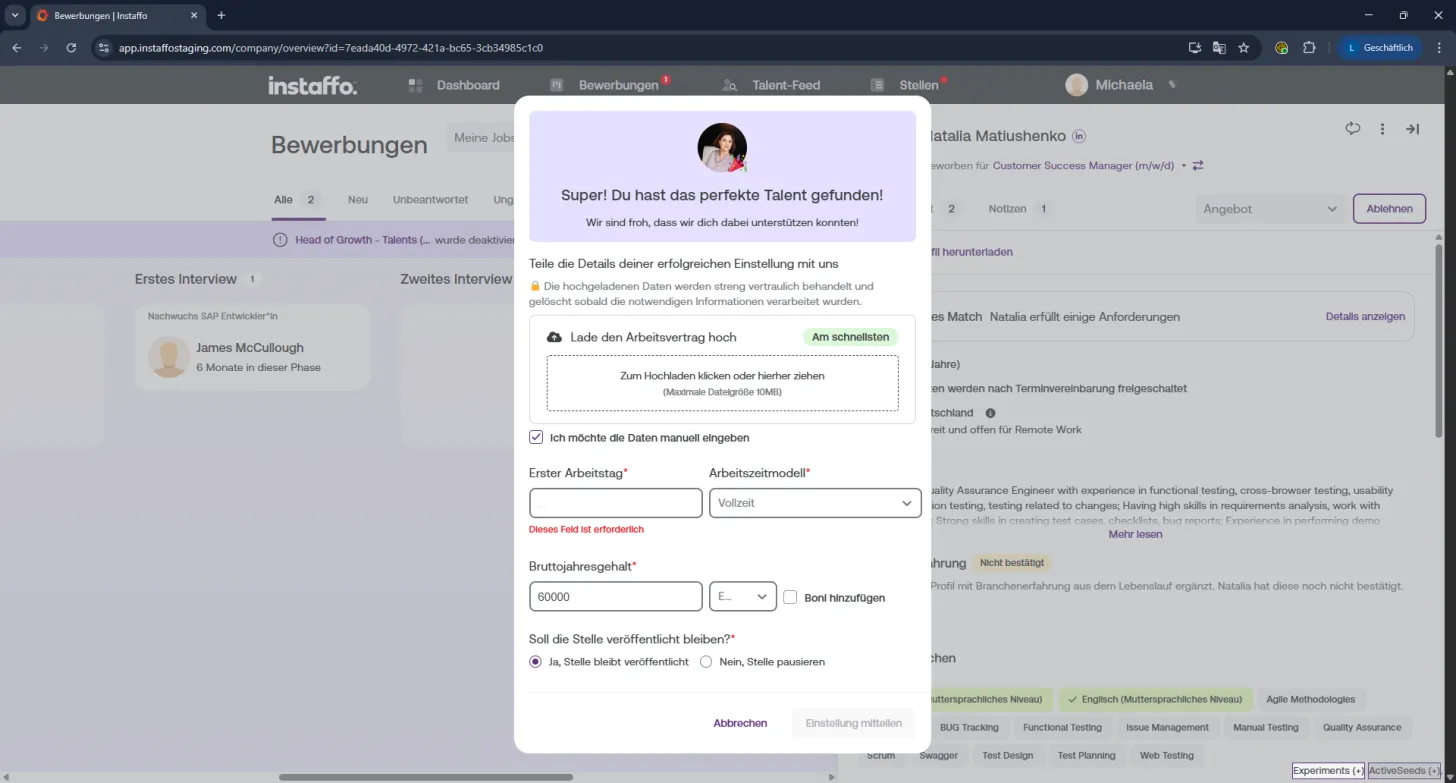The image size is (1456, 783).
Task: Click the LinkedIn icon beside Natalia Matiushenko
Action: 1079,136
